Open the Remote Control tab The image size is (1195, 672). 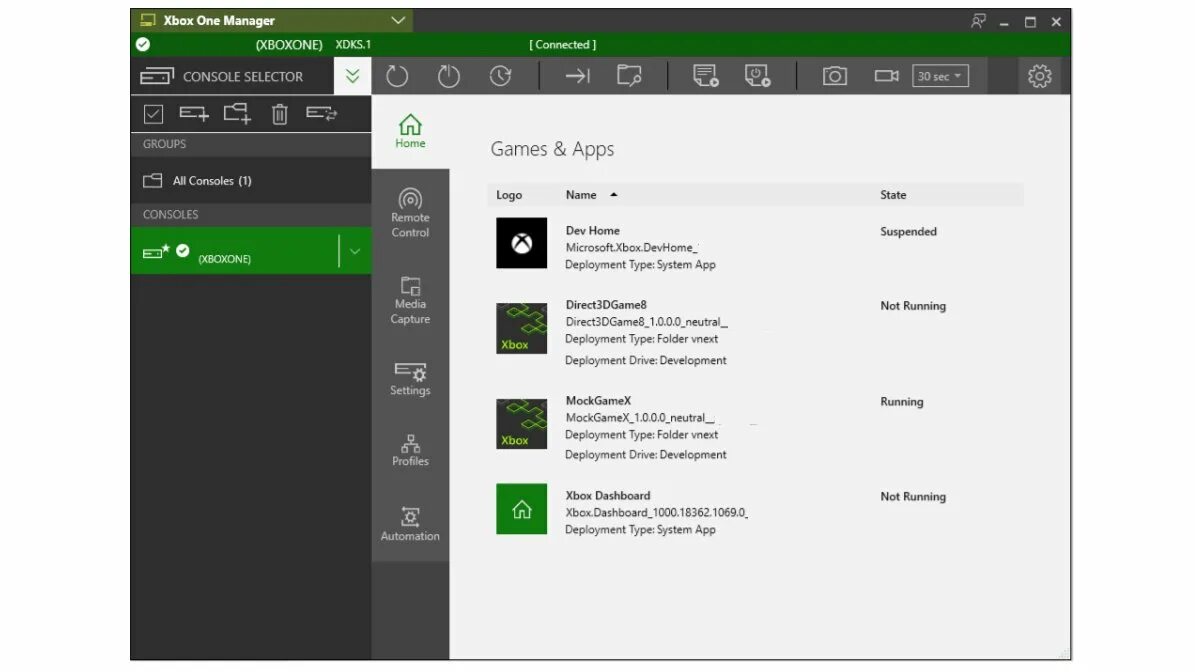click(x=410, y=213)
